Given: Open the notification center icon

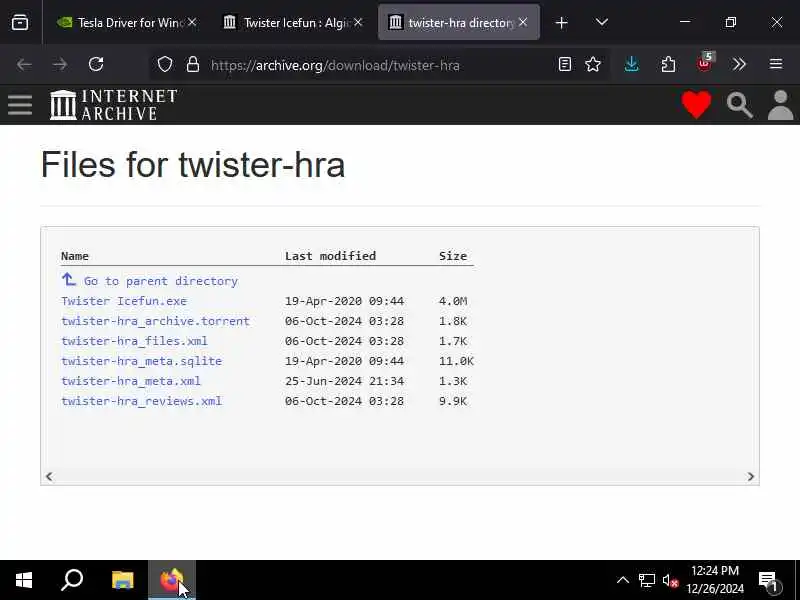Looking at the screenshot, I should (768, 581).
